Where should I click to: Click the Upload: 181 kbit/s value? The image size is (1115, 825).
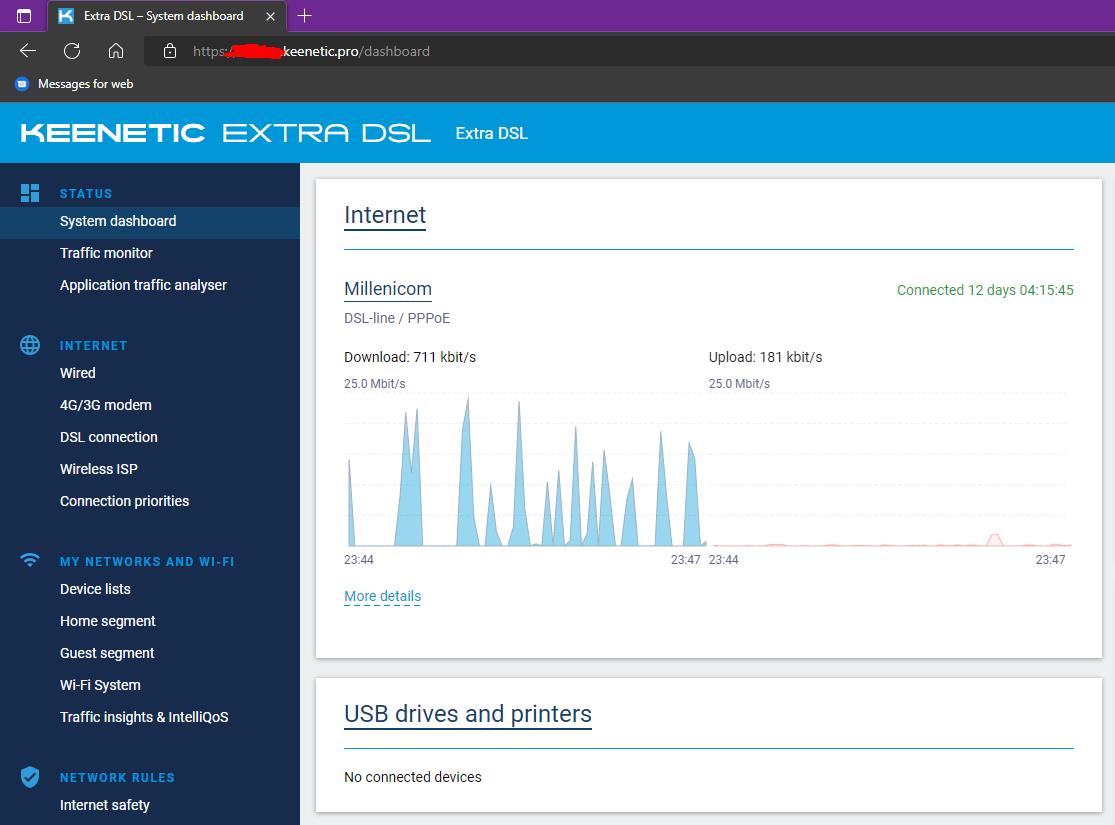(765, 357)
